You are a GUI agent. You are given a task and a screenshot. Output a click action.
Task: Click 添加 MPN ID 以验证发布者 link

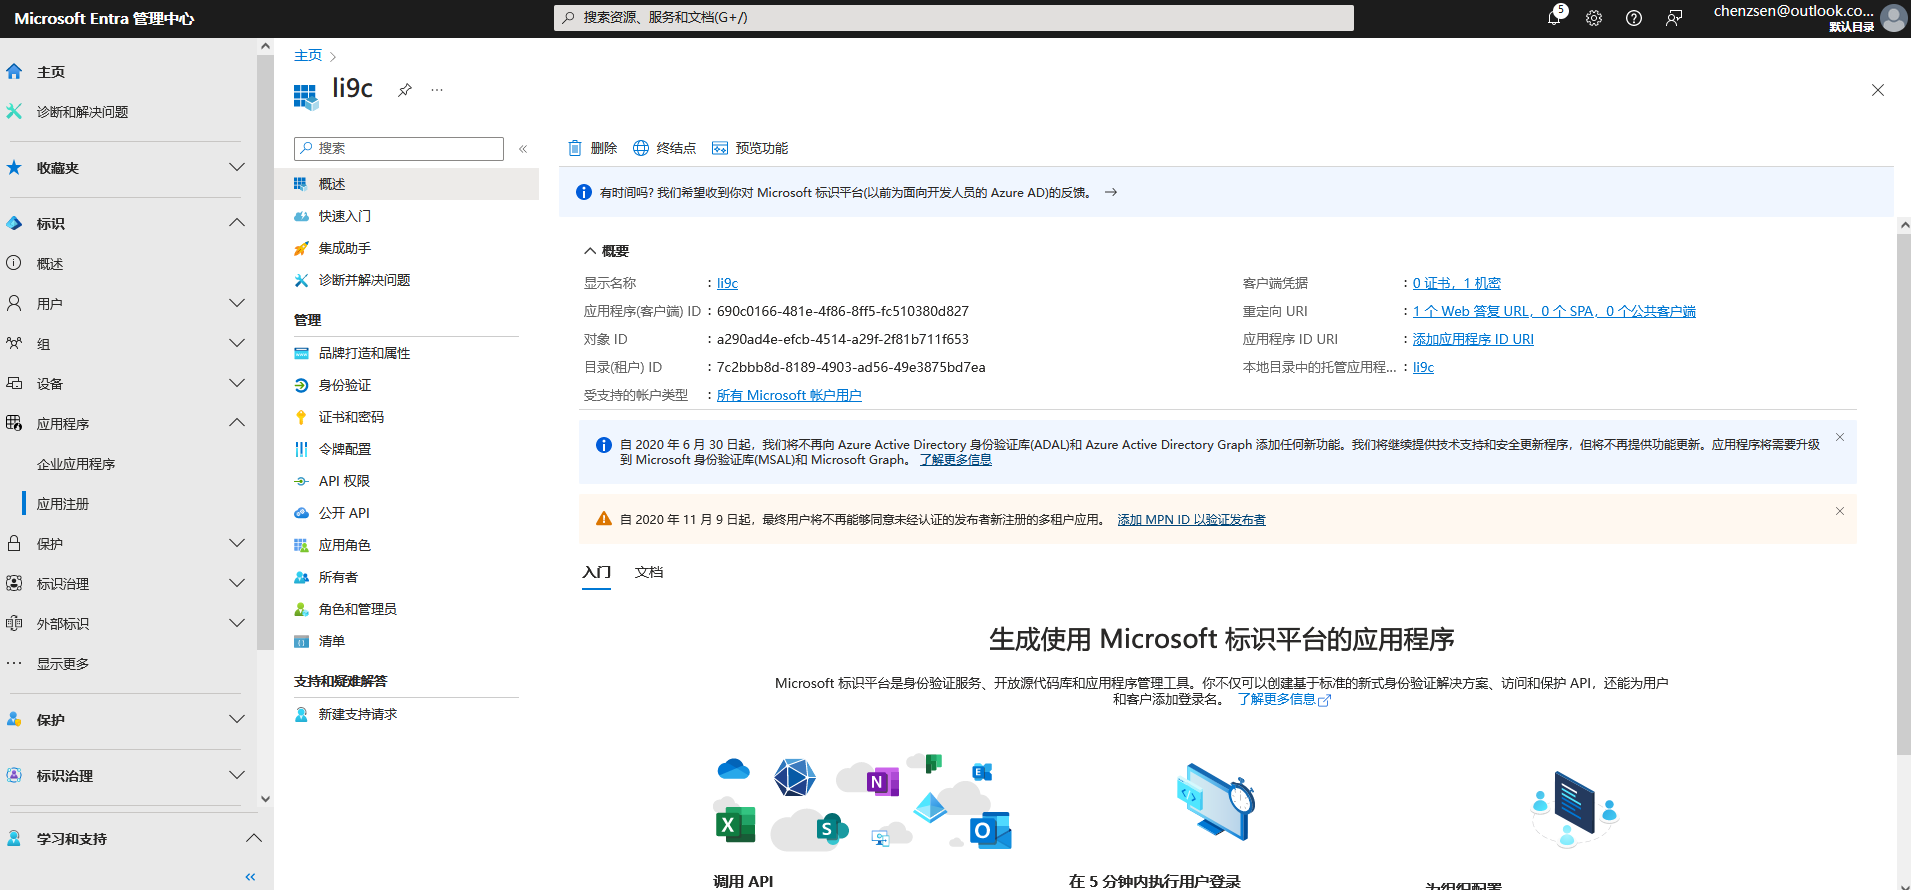click(1191, 520)
